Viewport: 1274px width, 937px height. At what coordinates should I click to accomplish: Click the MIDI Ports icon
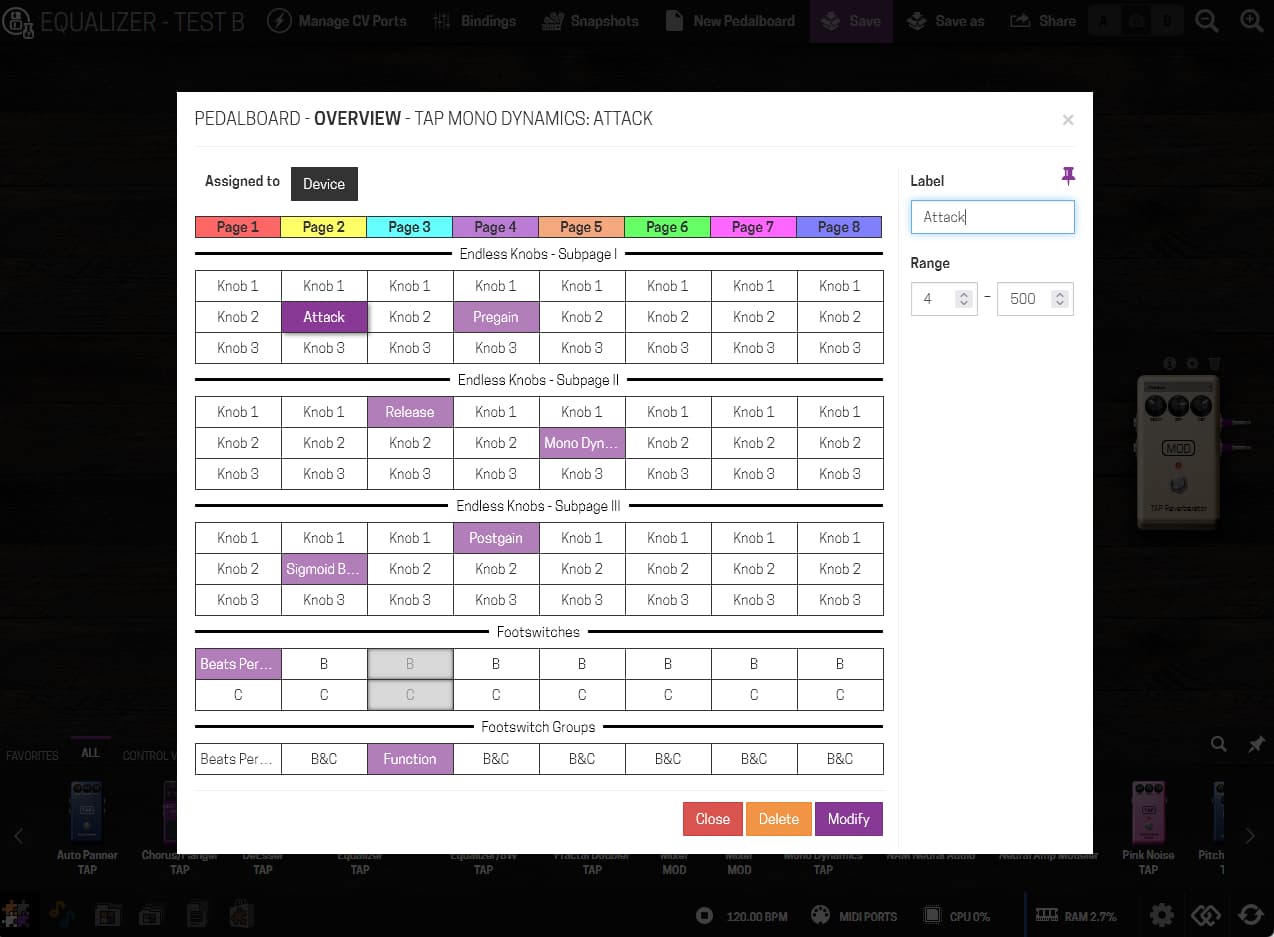pos(820,915)
